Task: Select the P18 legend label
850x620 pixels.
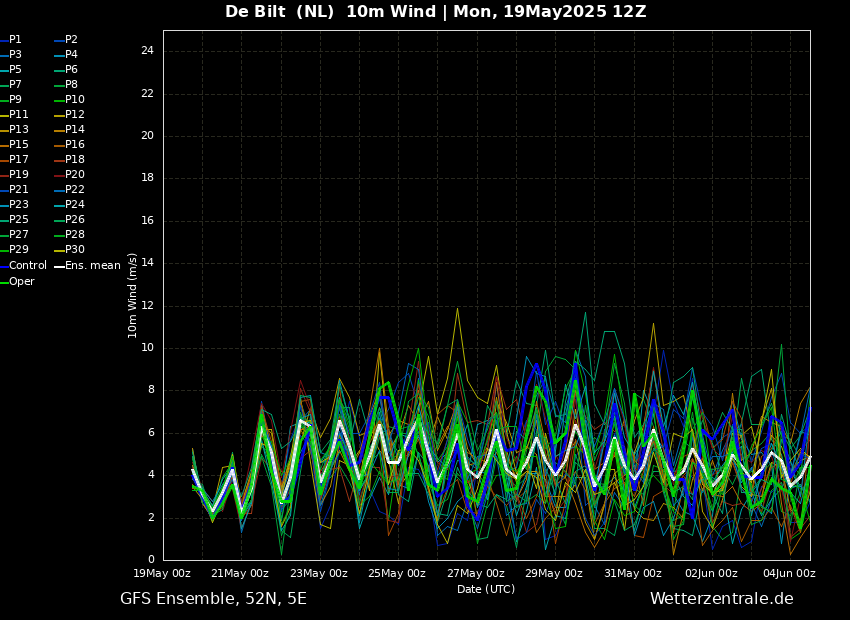Action: click(x=75, y=159)
